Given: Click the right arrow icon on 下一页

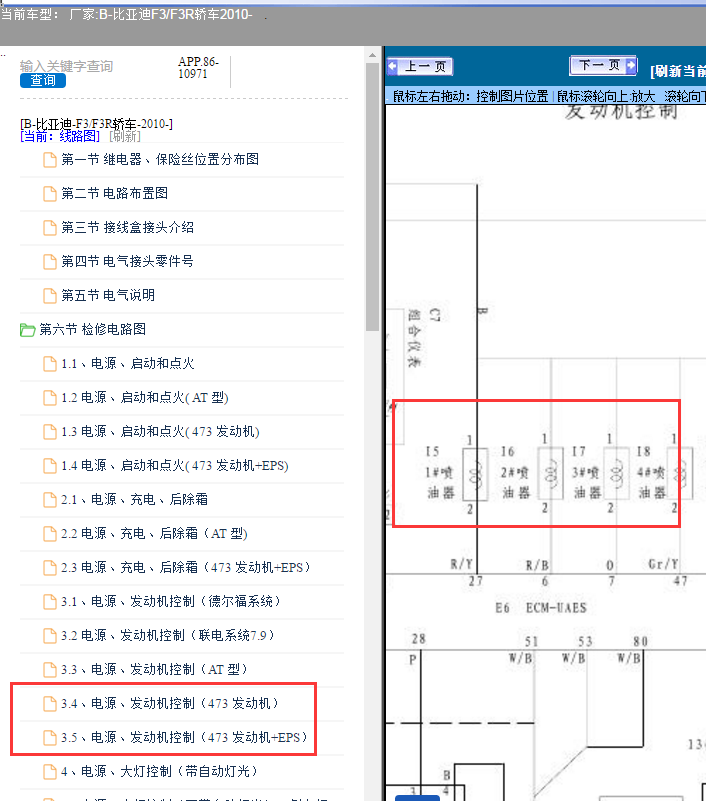Looking at the screenshot, I should coord(631,65).
